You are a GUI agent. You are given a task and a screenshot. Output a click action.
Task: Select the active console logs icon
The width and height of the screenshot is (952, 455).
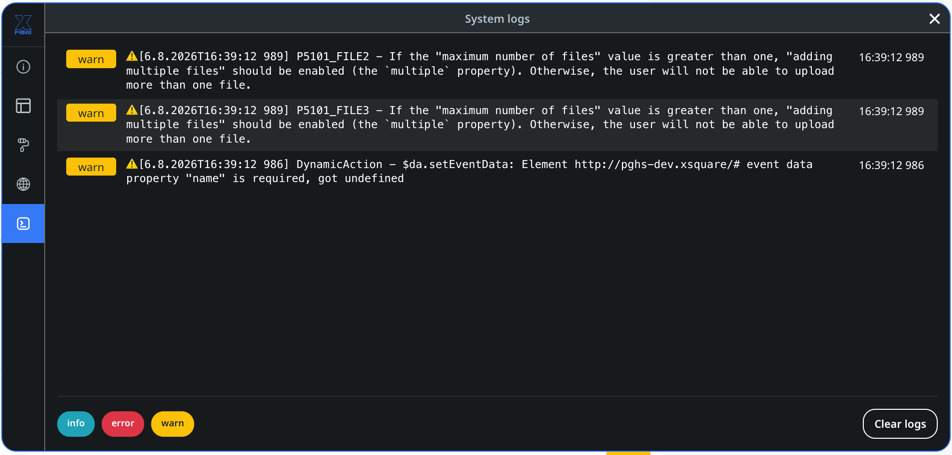point(23,224)
